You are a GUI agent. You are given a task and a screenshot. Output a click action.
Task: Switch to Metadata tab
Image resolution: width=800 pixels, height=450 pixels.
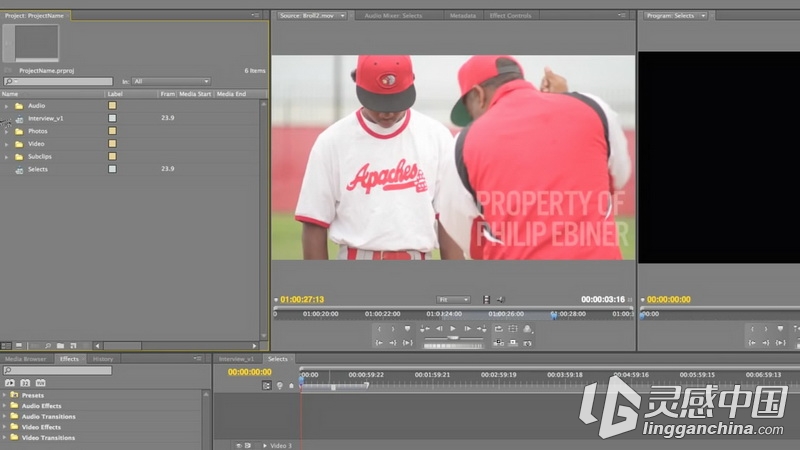click(463, 16)
